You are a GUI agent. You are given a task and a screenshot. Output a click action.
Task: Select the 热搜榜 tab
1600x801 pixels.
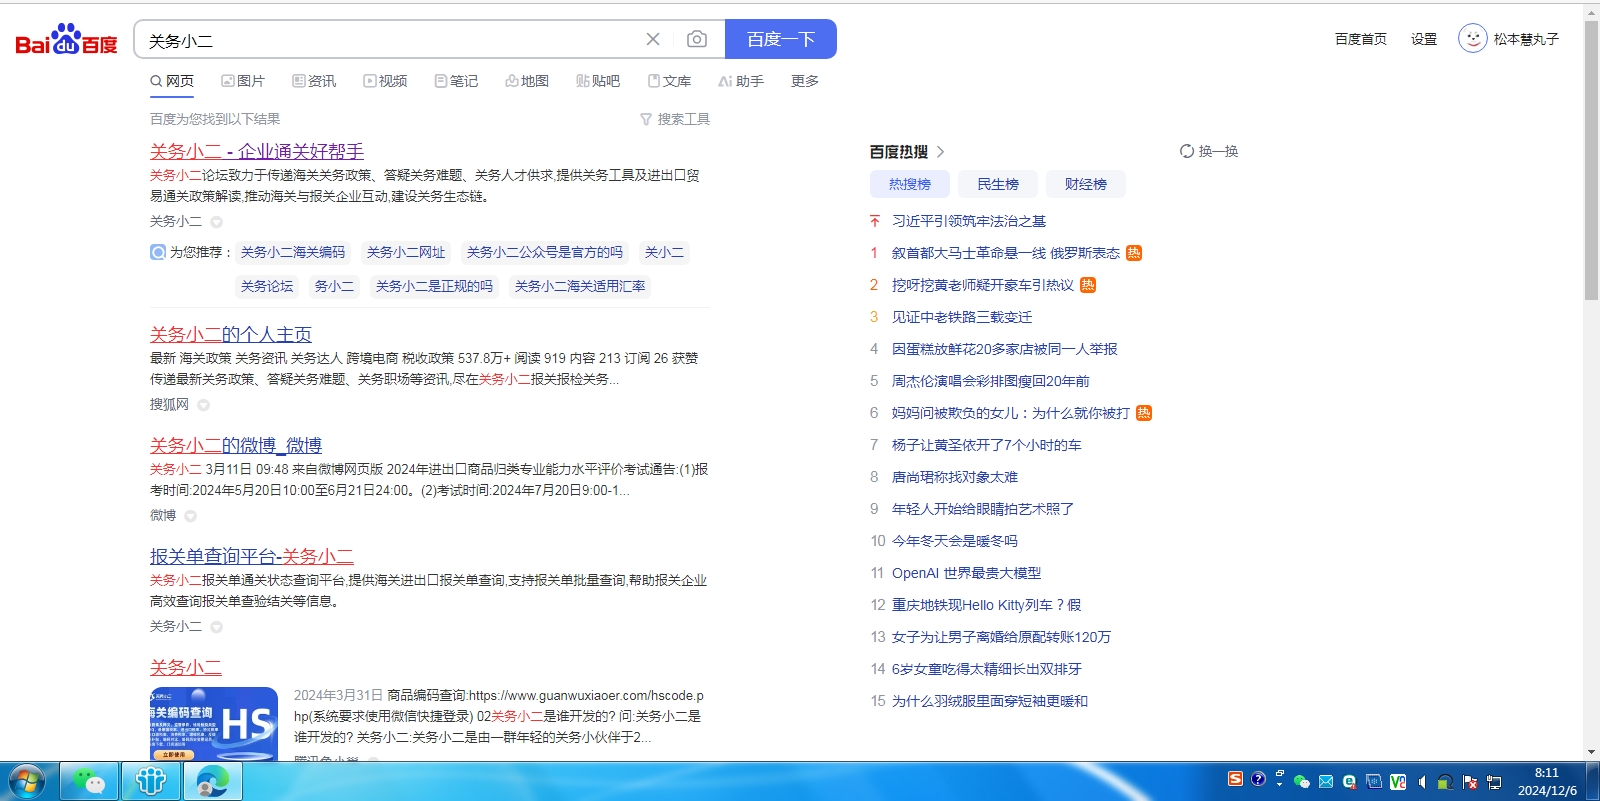pyautogui.click(x=910, y=184)
